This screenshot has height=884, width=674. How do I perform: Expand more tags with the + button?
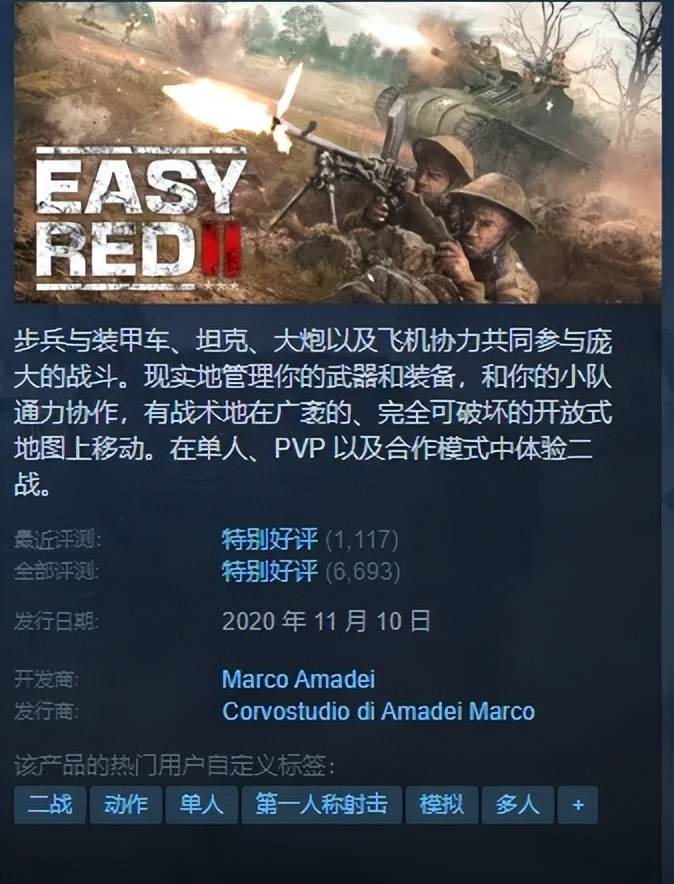578,805
